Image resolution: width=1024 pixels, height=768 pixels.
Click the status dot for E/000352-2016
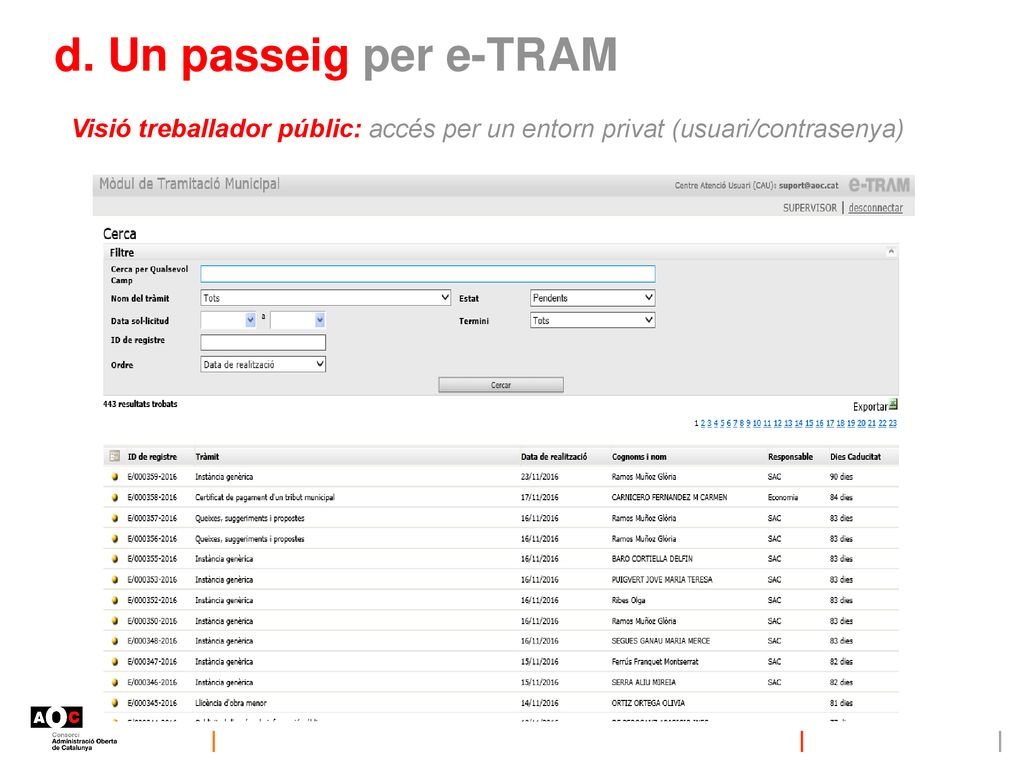coord(115,600)
